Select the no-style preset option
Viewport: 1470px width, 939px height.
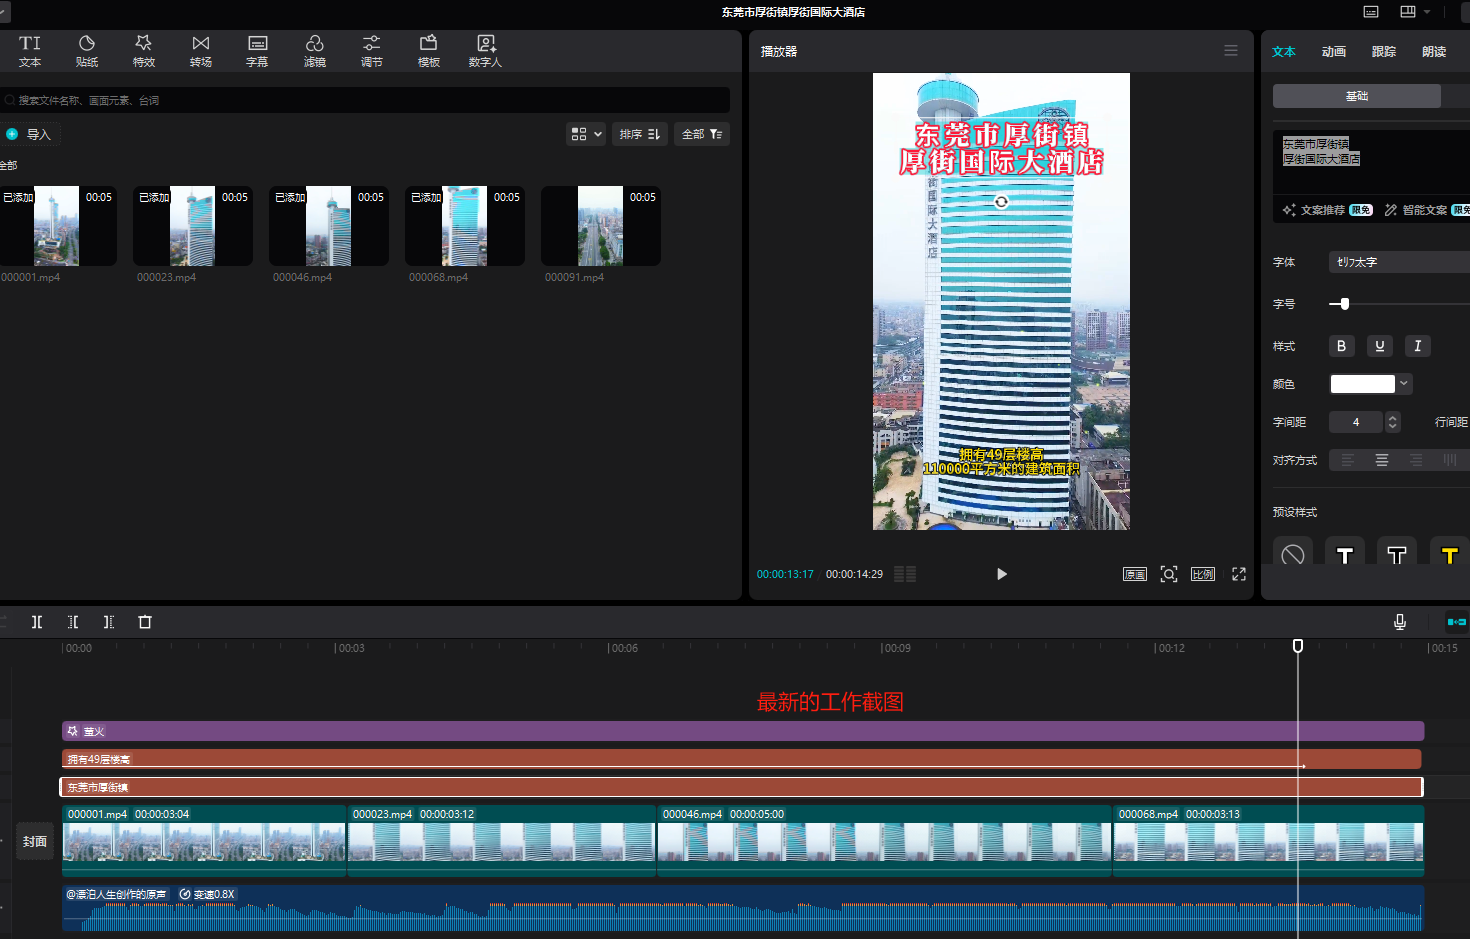pos(1293,554)
